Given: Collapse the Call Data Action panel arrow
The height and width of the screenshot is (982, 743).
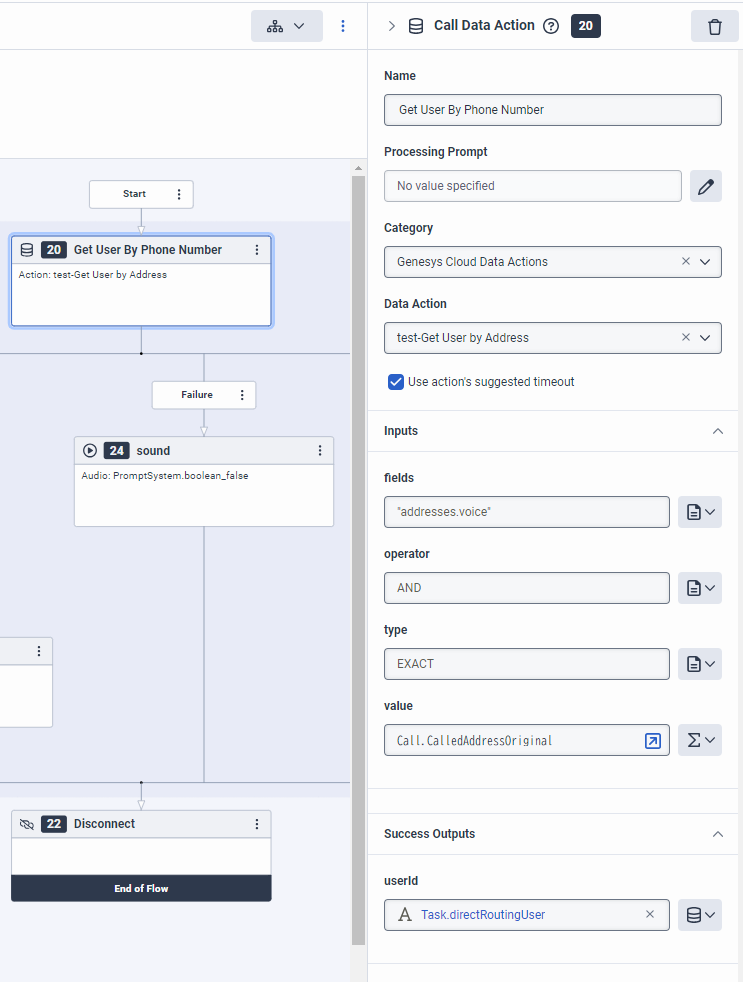Looking at the screenshot, I should coord(392,26).
